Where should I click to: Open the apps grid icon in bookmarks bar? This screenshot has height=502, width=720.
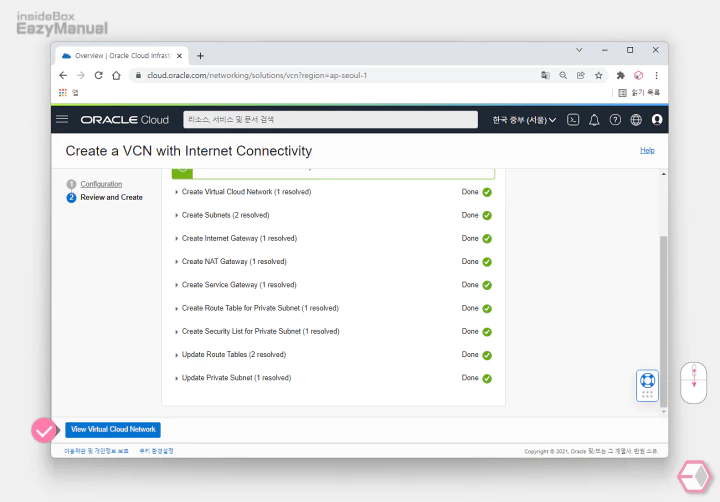63,93
